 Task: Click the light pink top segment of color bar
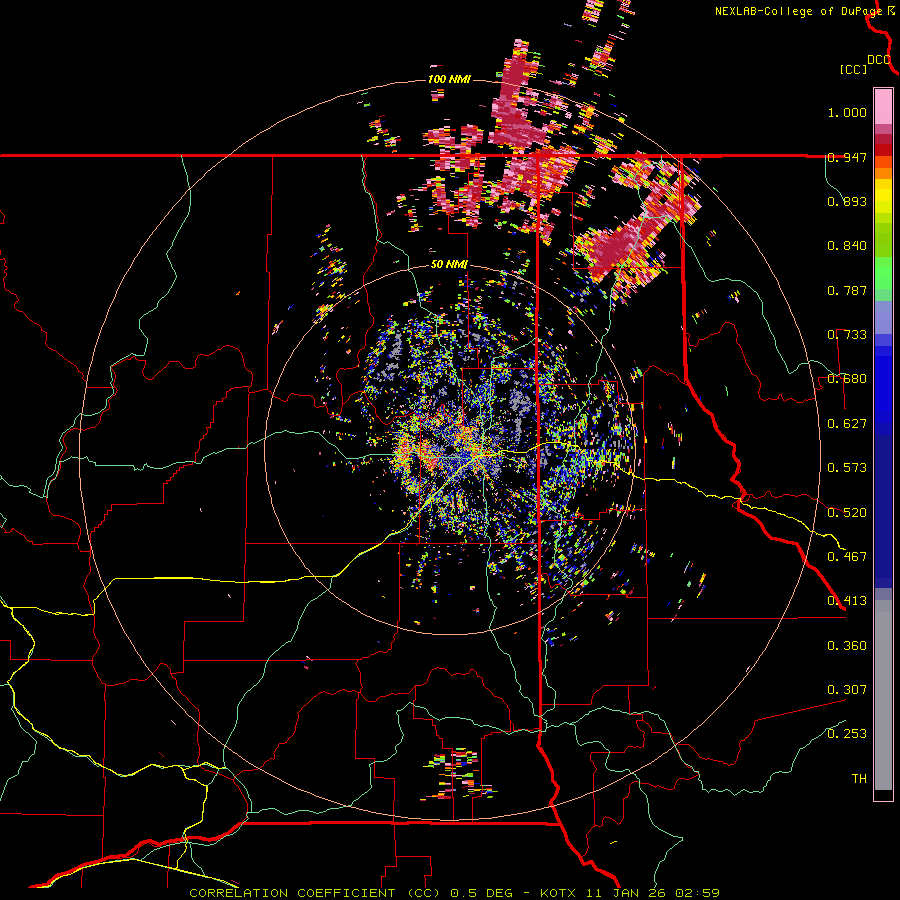883,107
